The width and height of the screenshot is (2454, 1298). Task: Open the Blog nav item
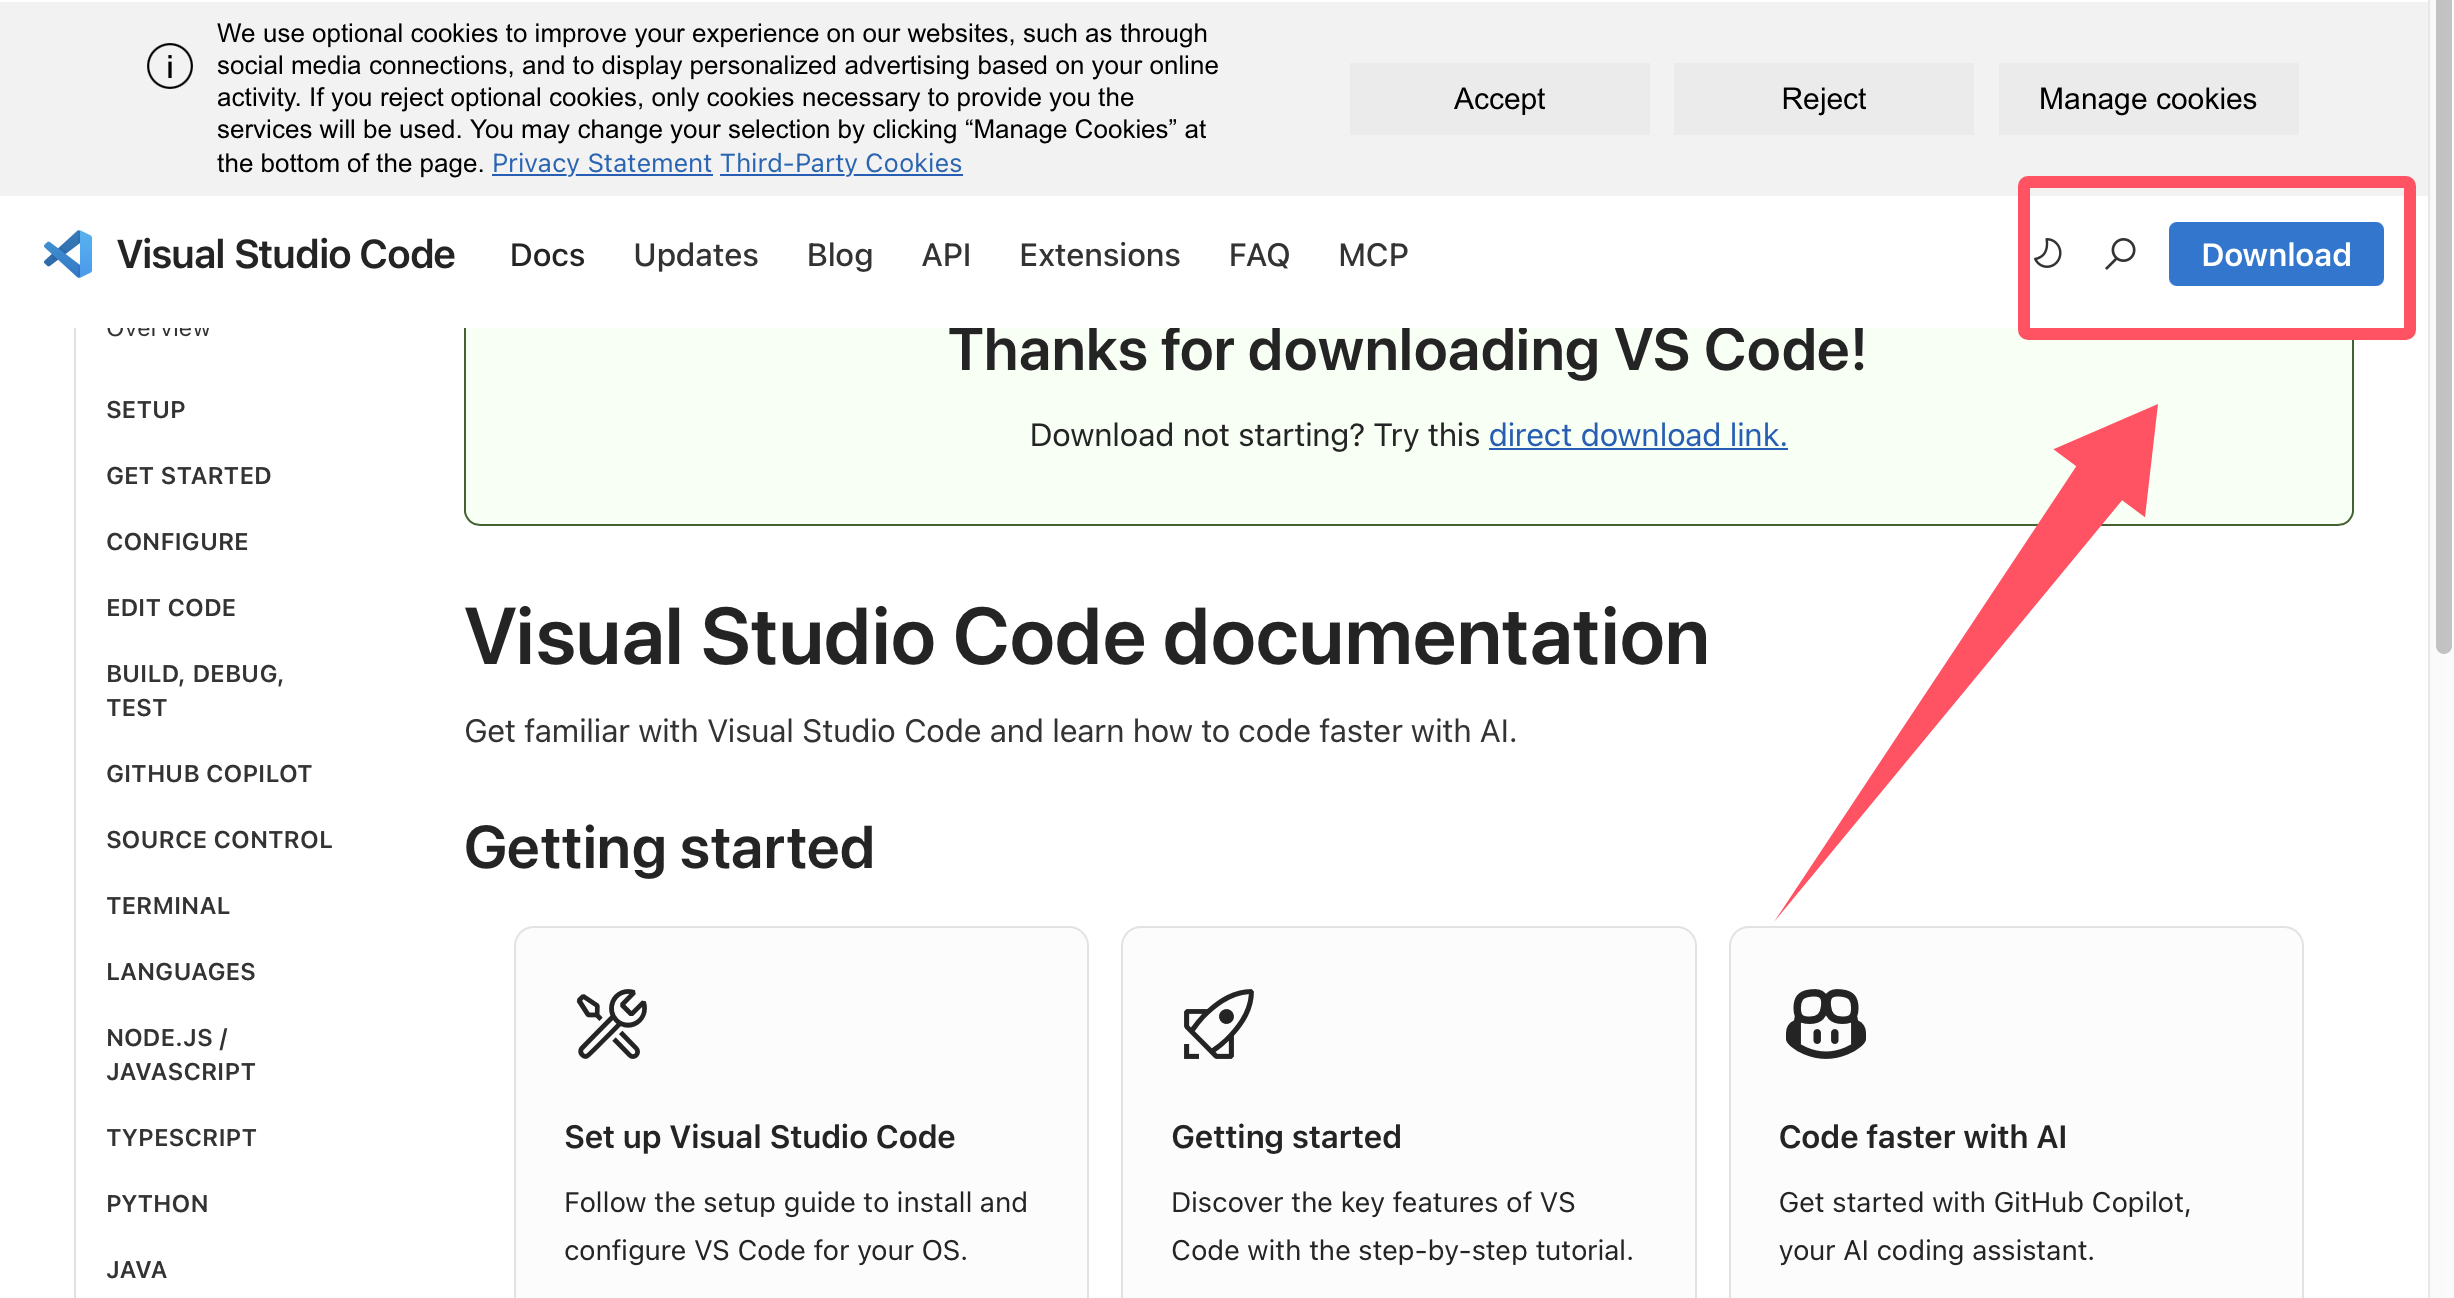[840, 255]
